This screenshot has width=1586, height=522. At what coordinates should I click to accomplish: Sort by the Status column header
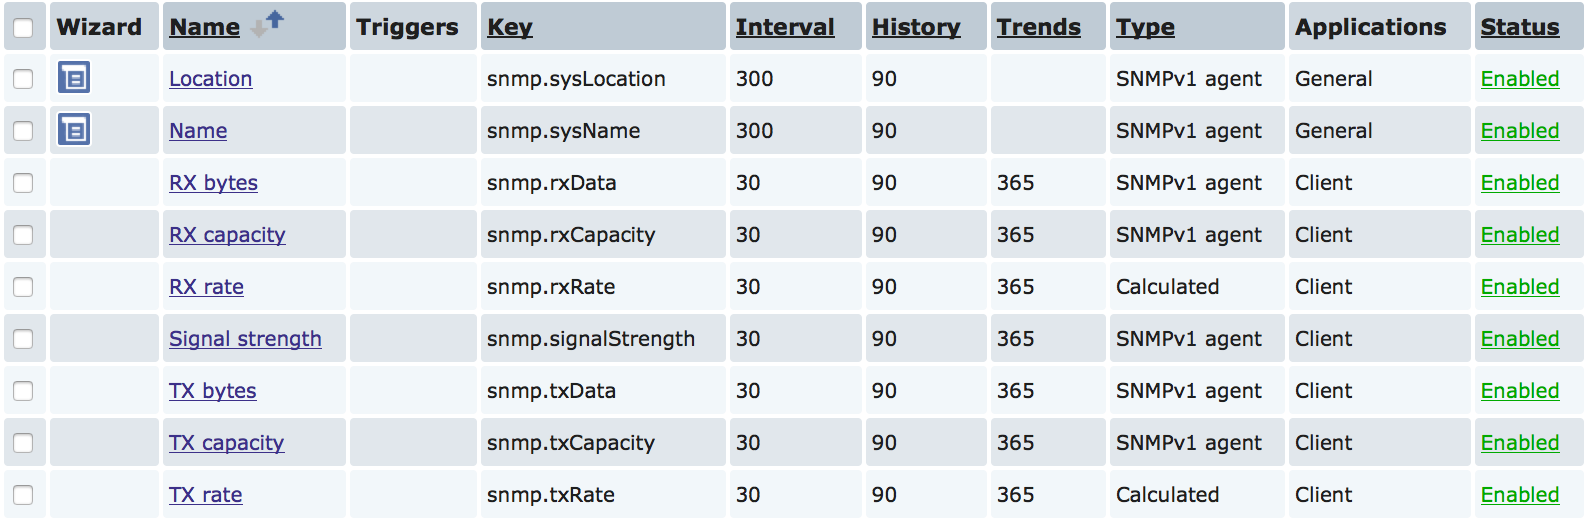pos(1520,27)
